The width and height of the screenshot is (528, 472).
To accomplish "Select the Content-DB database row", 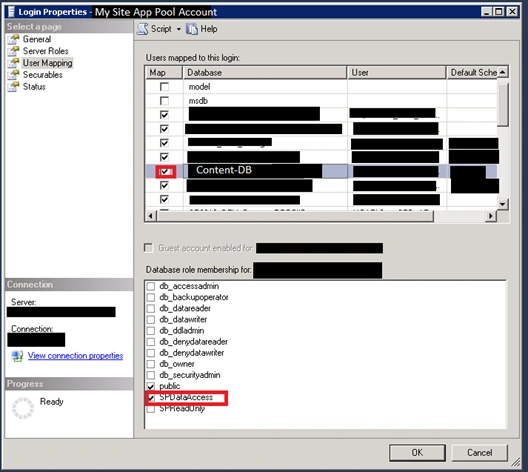I will click(321, 171).
